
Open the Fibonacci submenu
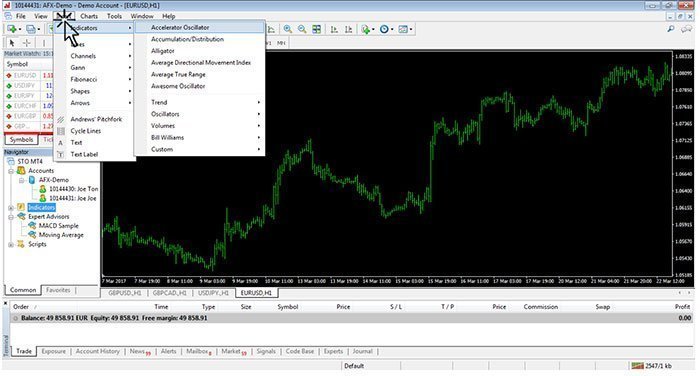(x=94, y=79)
